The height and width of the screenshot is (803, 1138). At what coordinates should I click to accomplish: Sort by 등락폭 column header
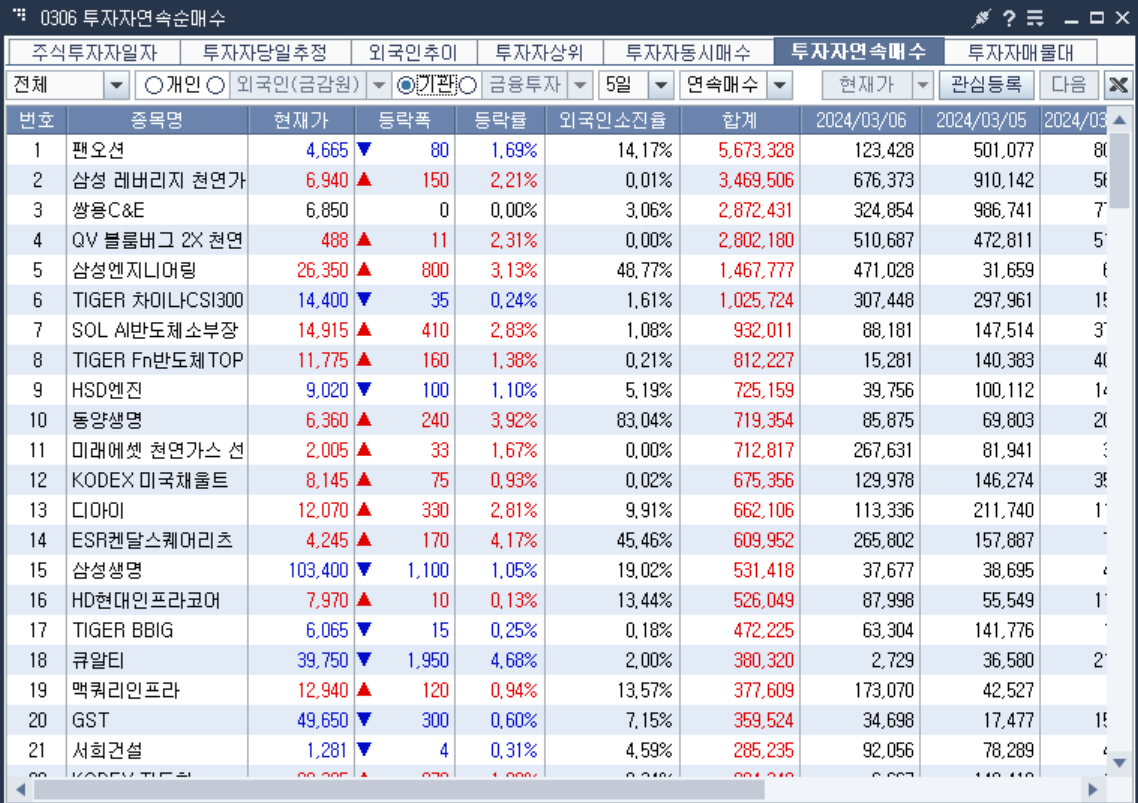405,121
